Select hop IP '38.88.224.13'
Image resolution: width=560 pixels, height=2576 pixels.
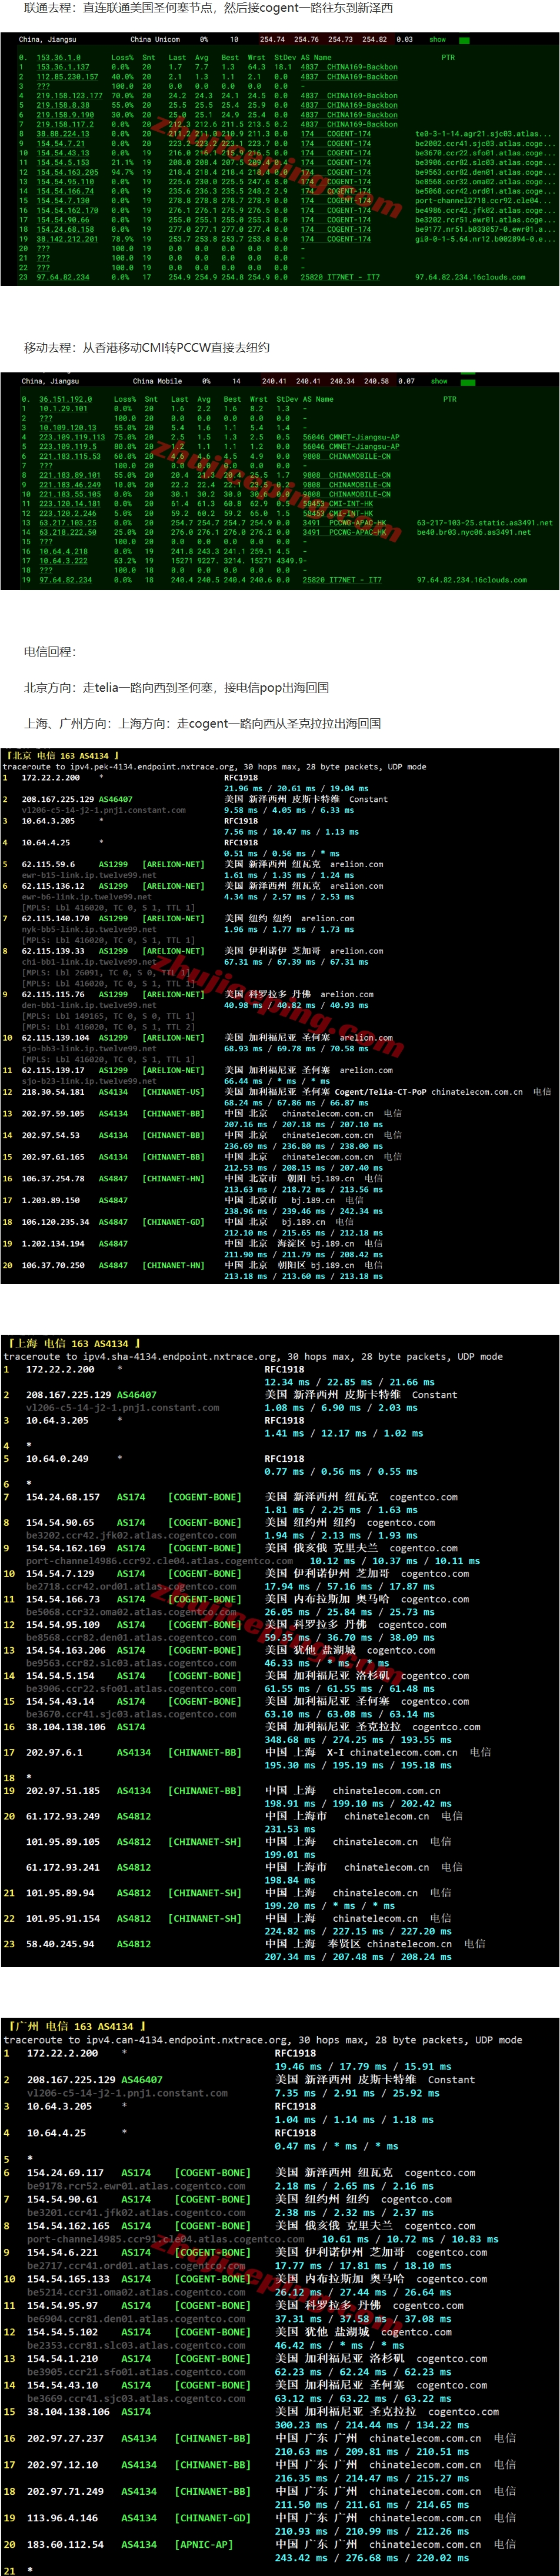63,133
